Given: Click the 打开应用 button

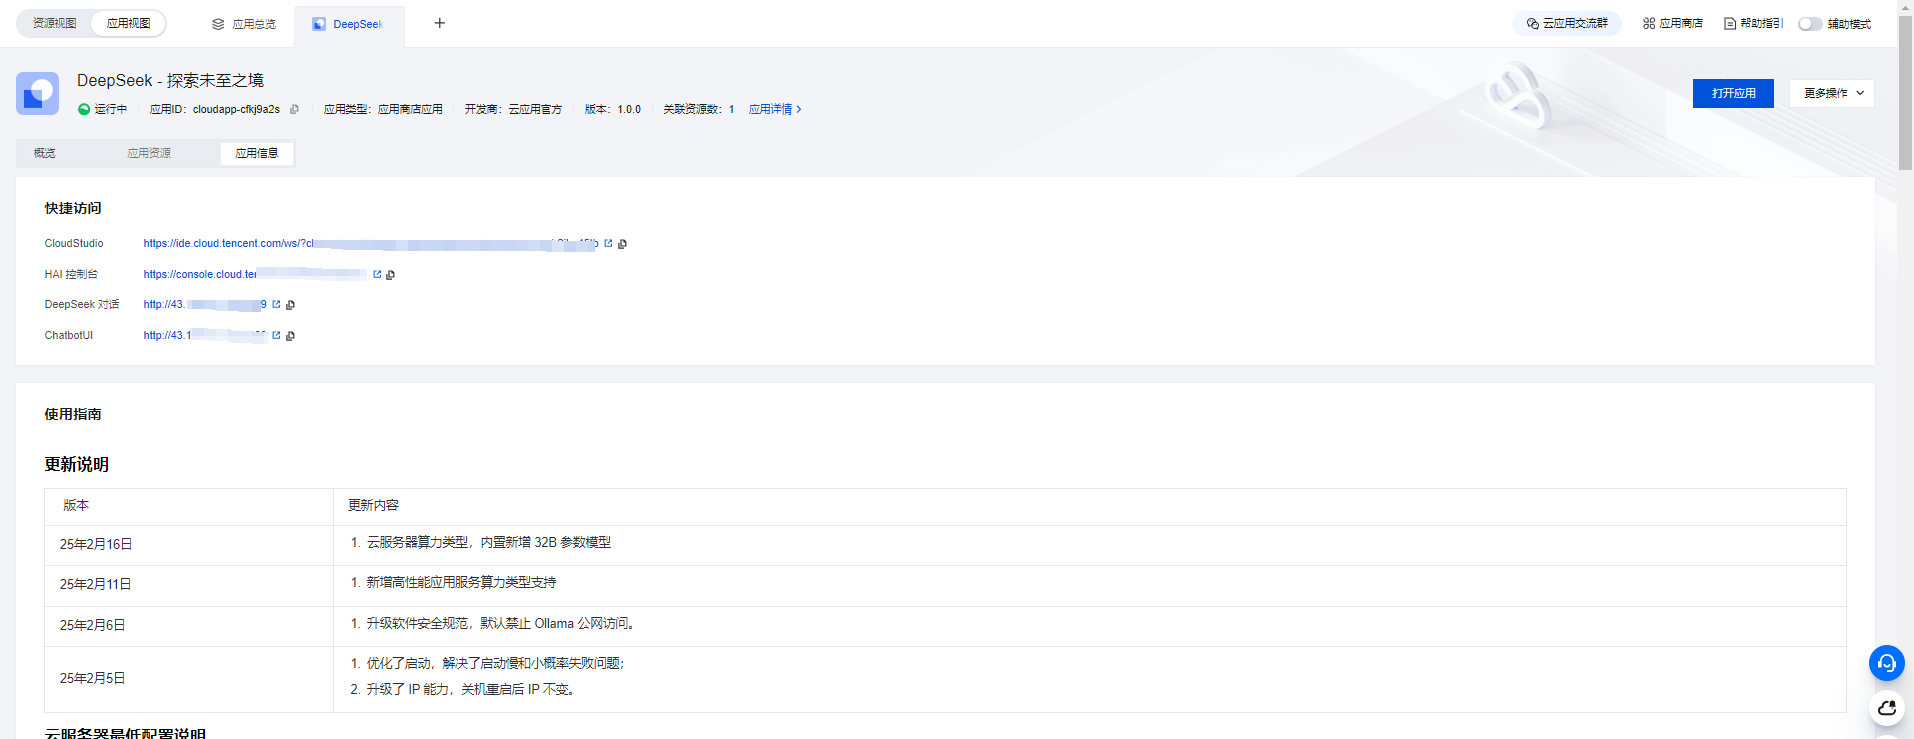Looking at the screenshot, I should click(1733, 93).
